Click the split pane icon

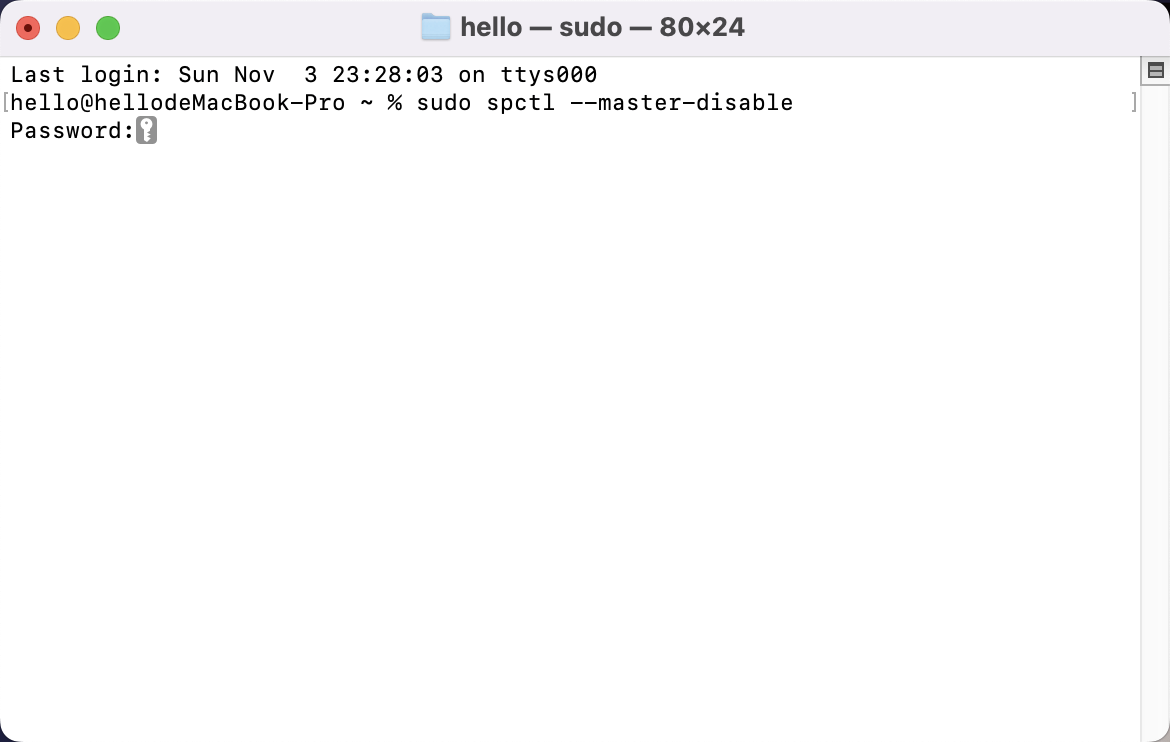(x=1155, y=71)
